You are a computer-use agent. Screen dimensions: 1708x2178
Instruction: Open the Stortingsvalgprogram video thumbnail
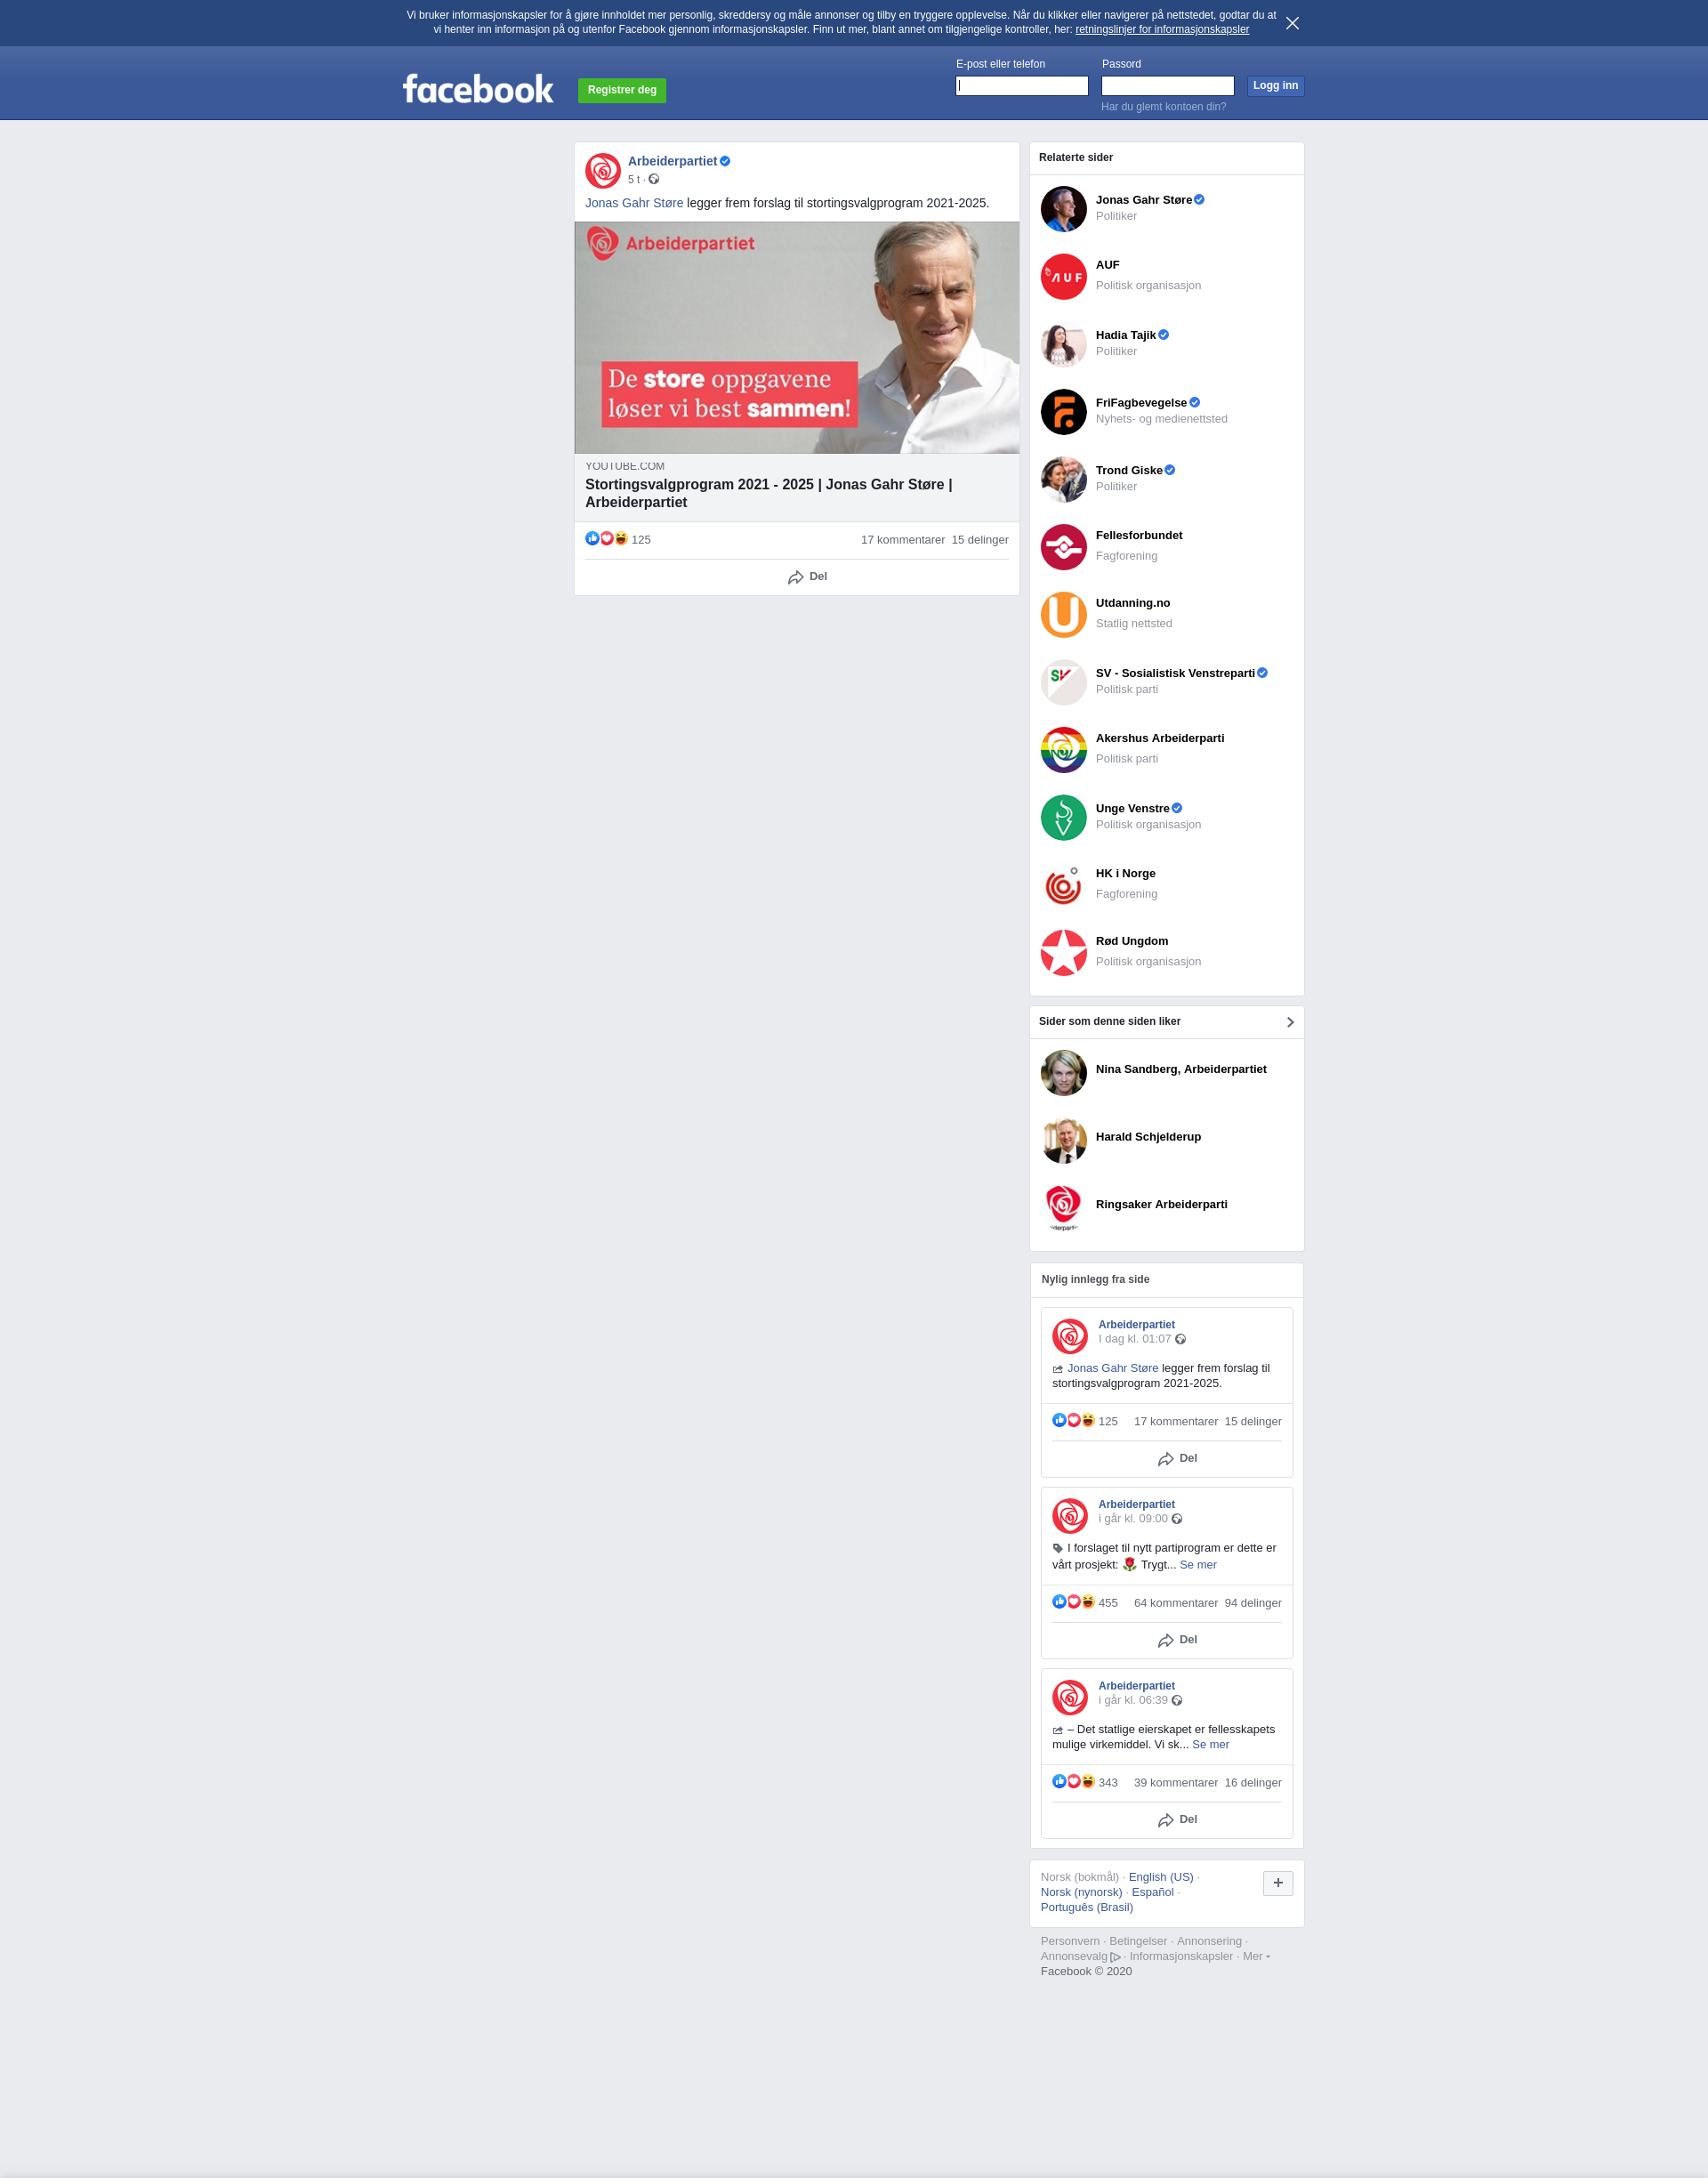point(797,338)
